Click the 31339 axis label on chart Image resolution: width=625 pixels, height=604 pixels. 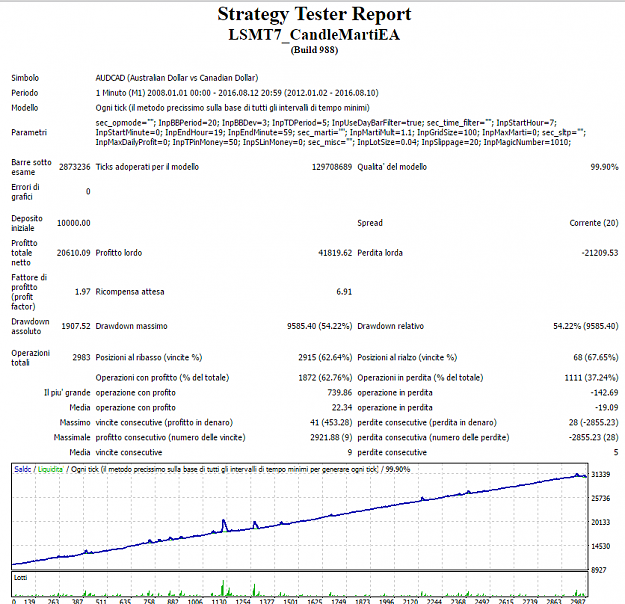[601, 474]
